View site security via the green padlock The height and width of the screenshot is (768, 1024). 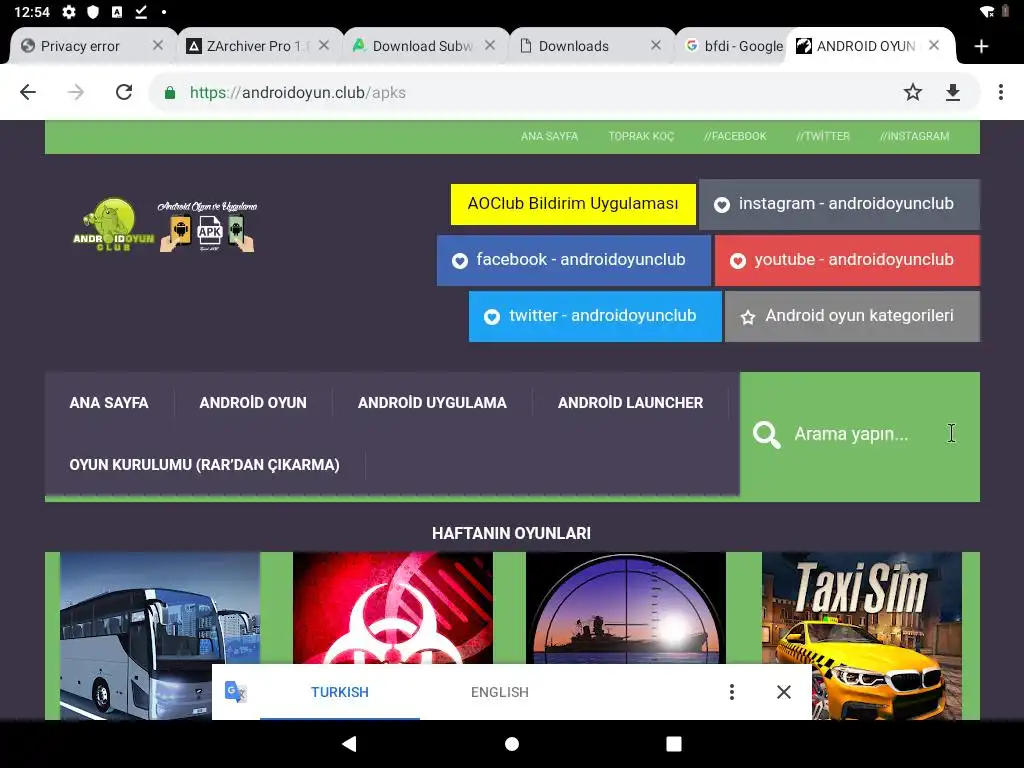[170, 93]
